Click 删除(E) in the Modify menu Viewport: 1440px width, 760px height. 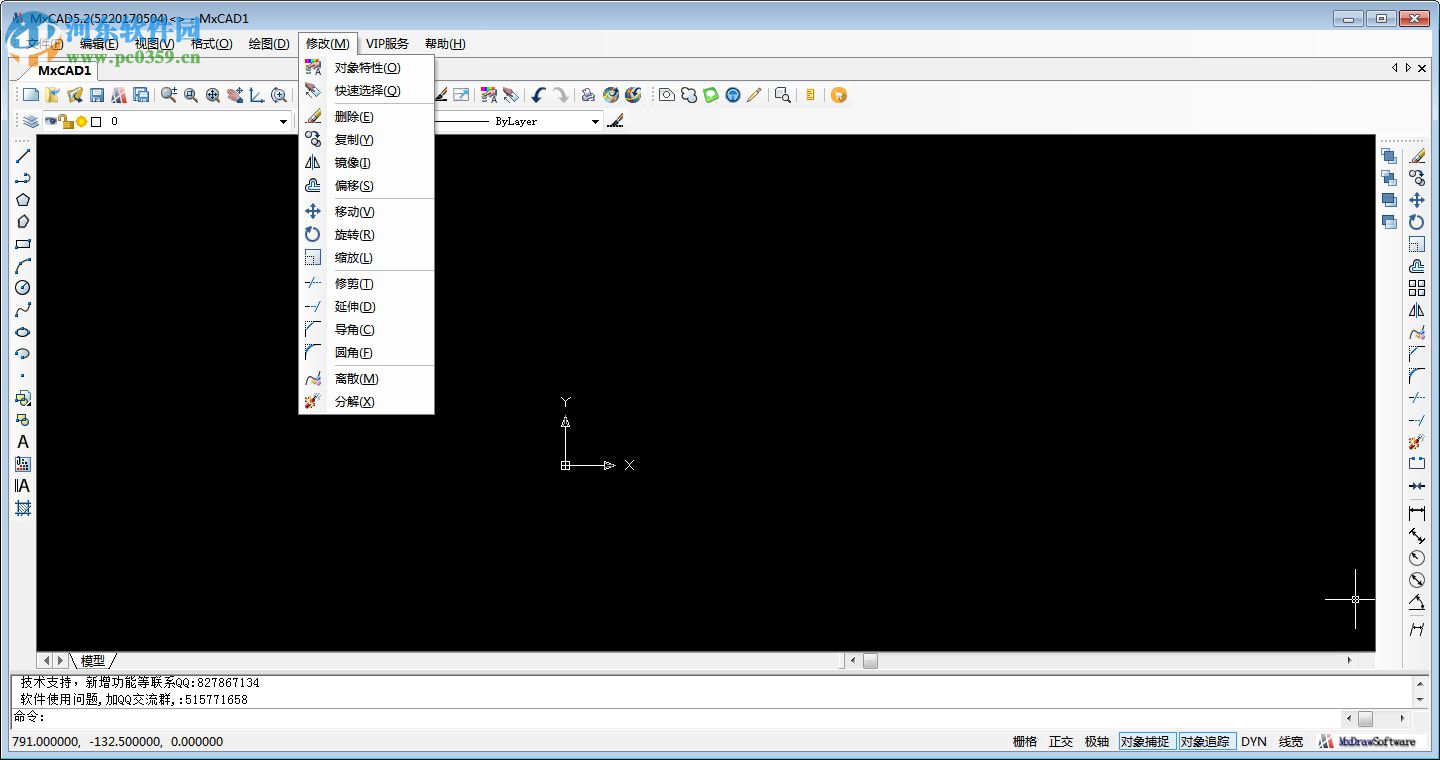point(366,117)
